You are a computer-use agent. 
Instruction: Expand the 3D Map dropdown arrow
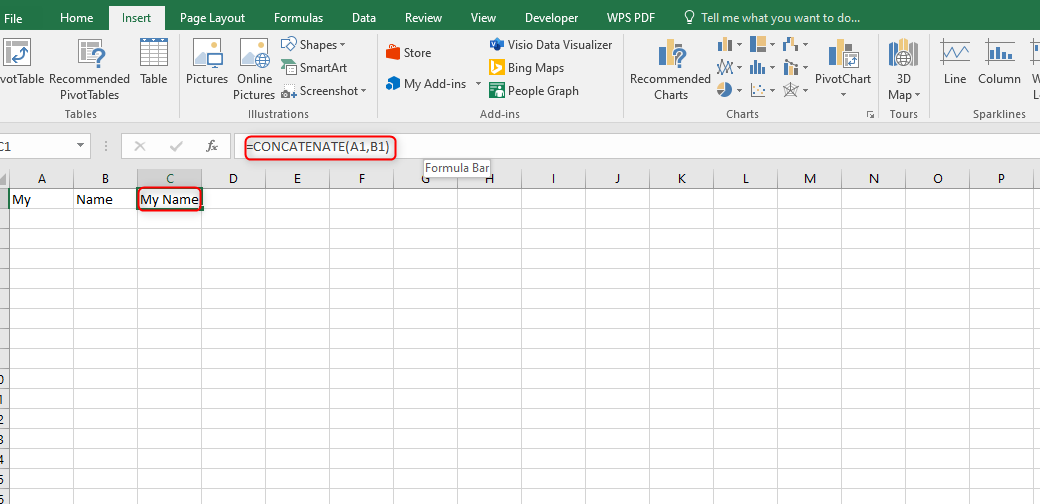917,95
